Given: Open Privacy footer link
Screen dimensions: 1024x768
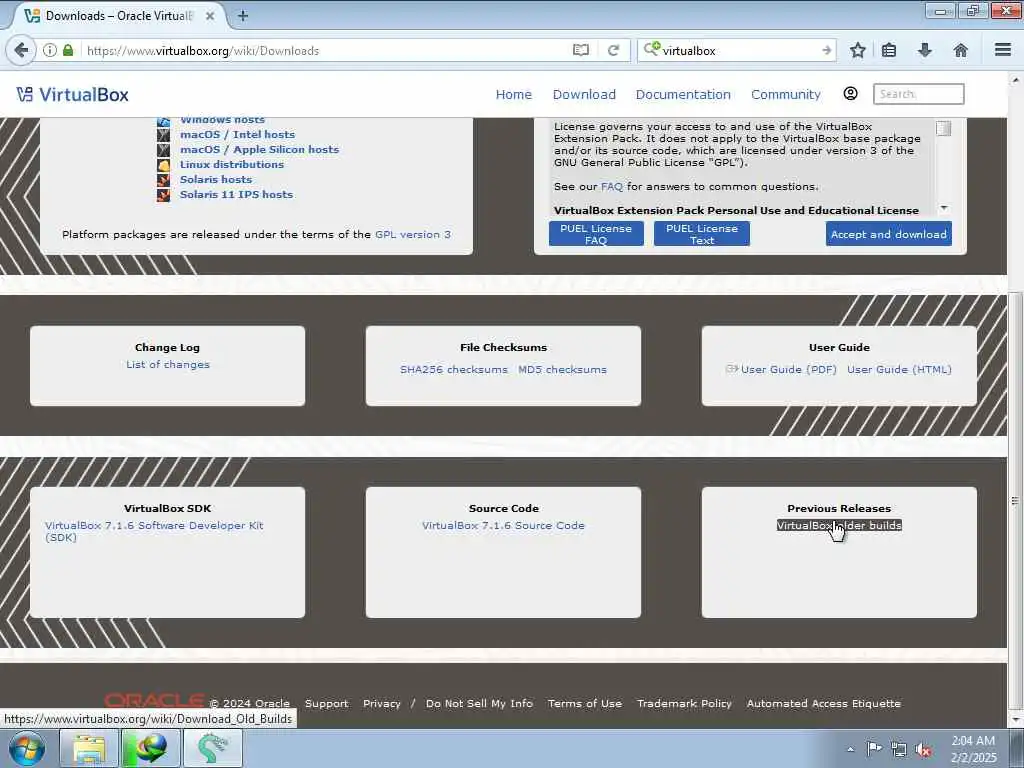Looking at the screenshot, I should pos(382,703).
